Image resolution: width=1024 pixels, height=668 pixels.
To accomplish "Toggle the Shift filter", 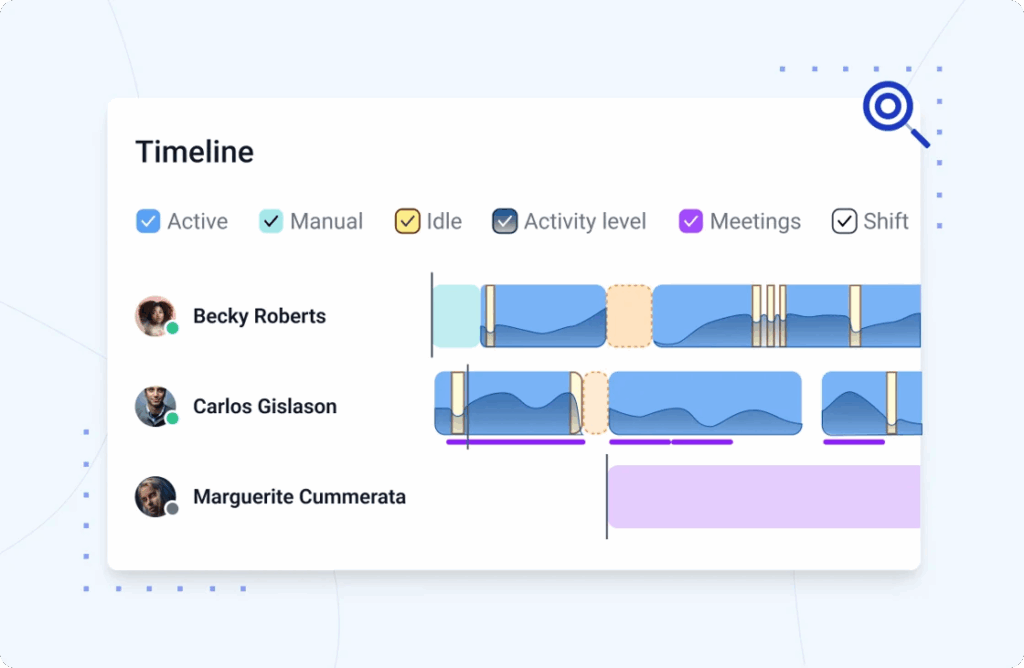I will pos(843,221).
